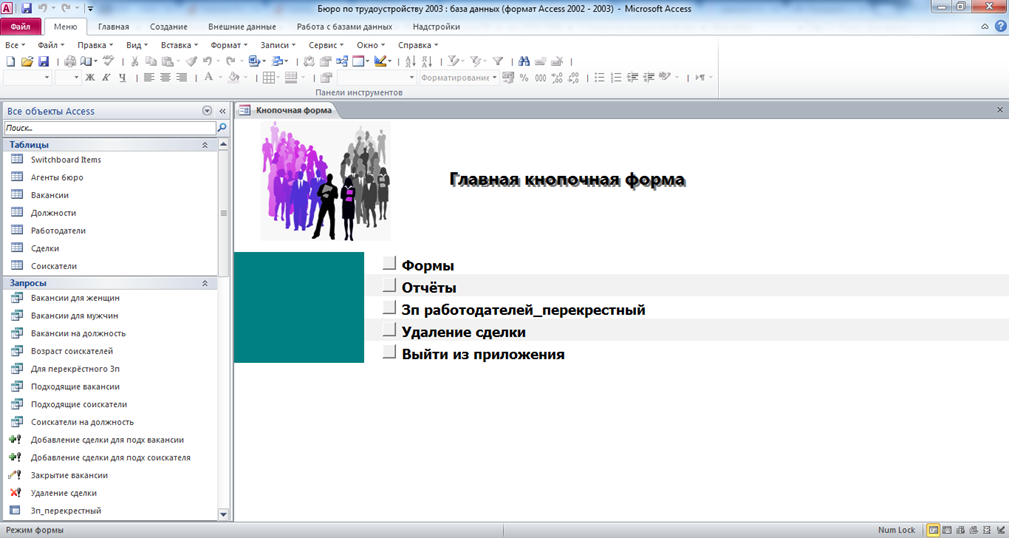
Task: Click the new blank document icon
Action: click(x=10, y=61)
